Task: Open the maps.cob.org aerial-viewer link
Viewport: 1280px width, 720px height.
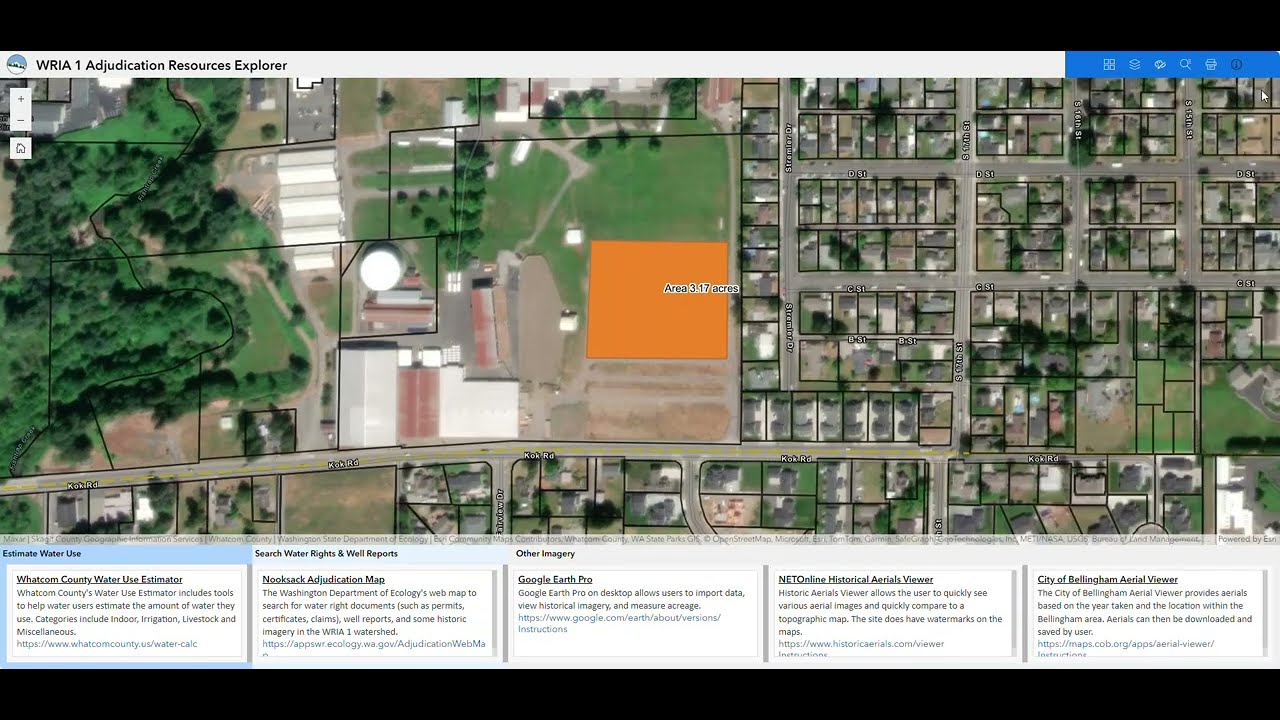Action: point(1126,644)
